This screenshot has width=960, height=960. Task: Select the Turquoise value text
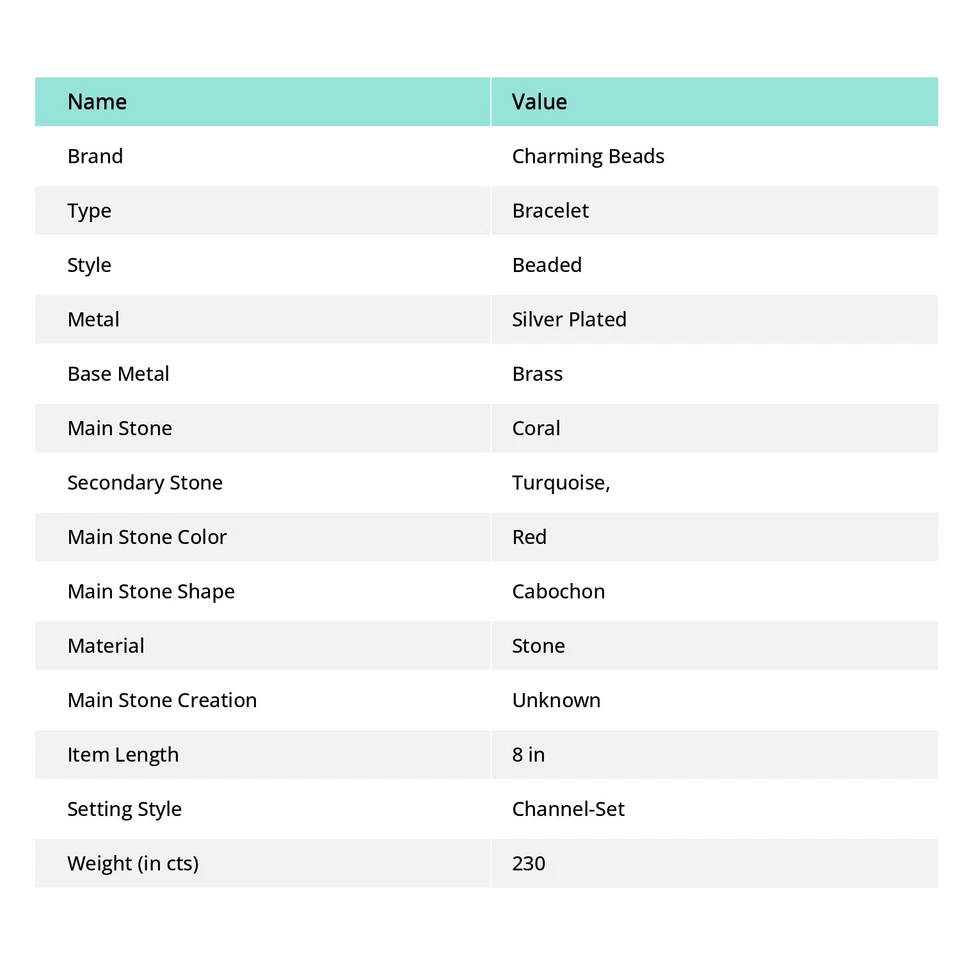pyautogui.click(x=561, y=483)
